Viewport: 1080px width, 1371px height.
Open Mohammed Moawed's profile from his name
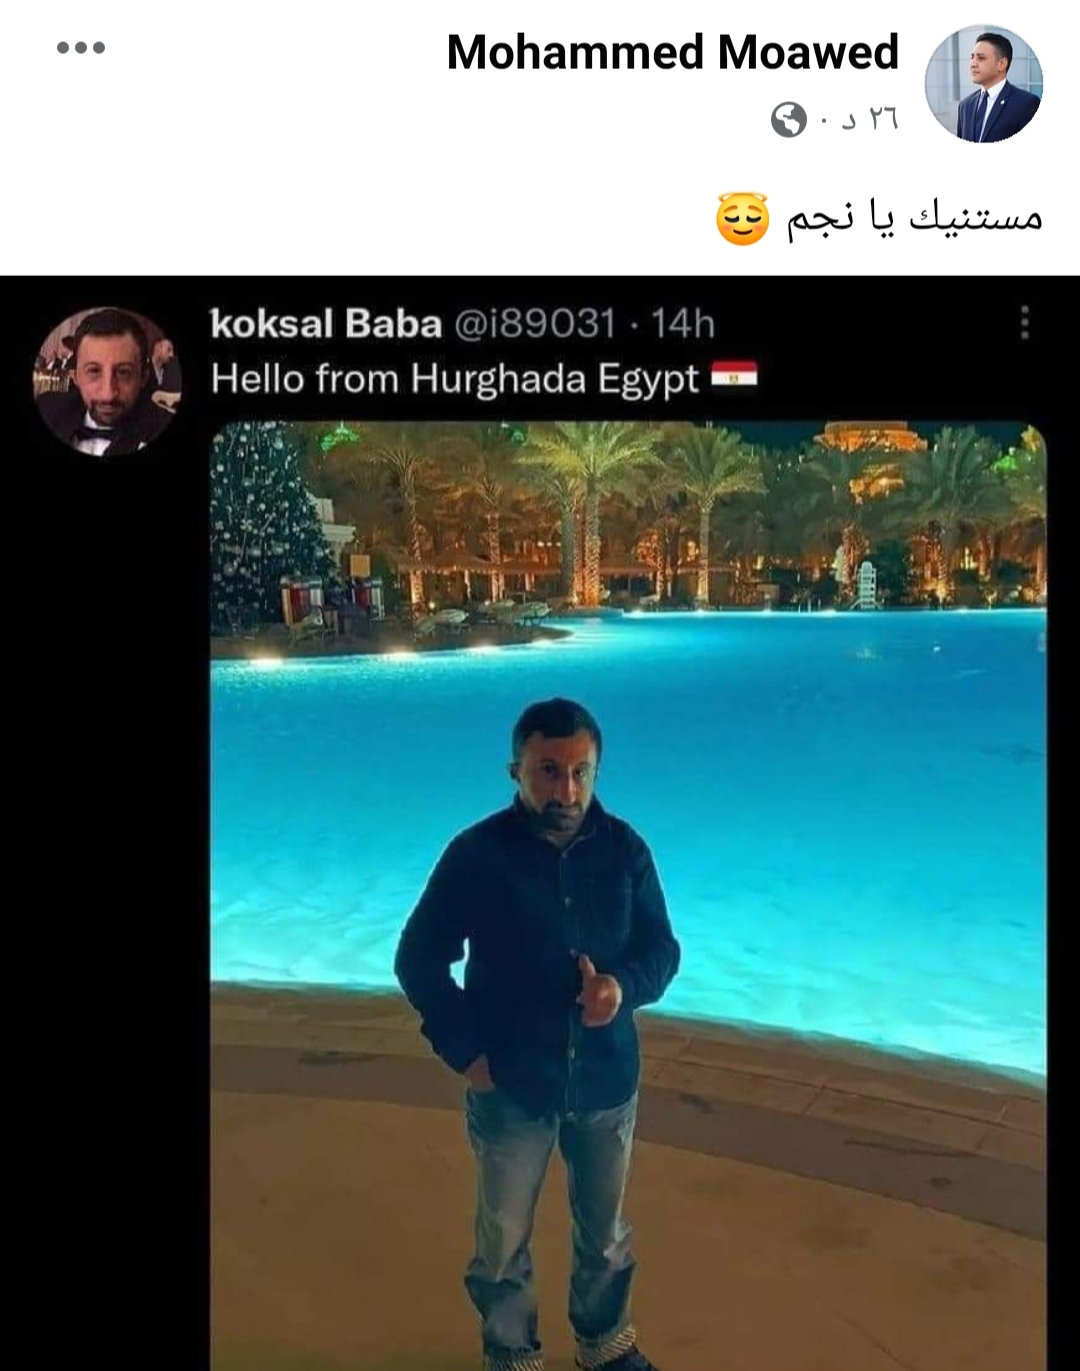click(x=672, y=53)
